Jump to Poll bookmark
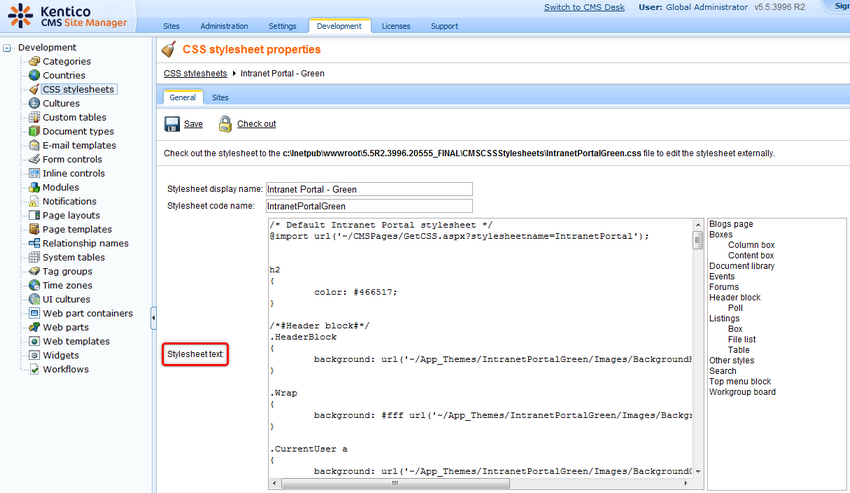 (x=735, y=308)
